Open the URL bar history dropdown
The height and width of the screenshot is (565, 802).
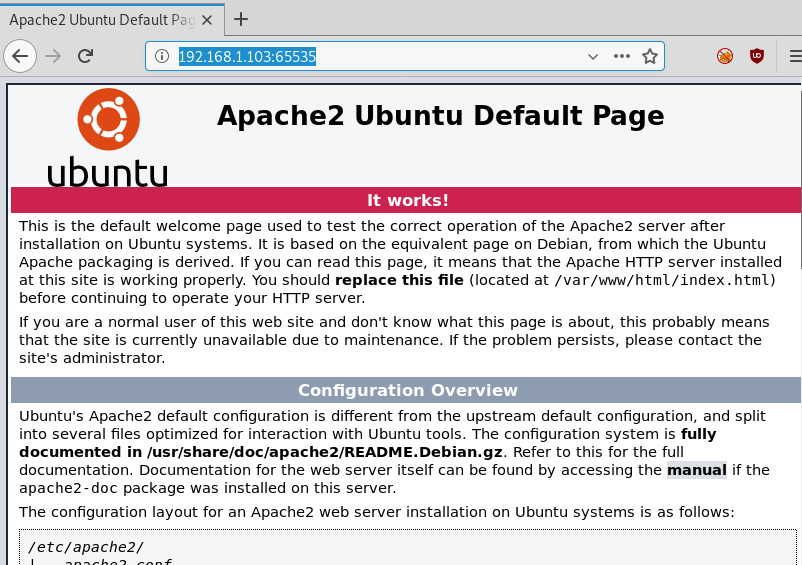[593, 56]
